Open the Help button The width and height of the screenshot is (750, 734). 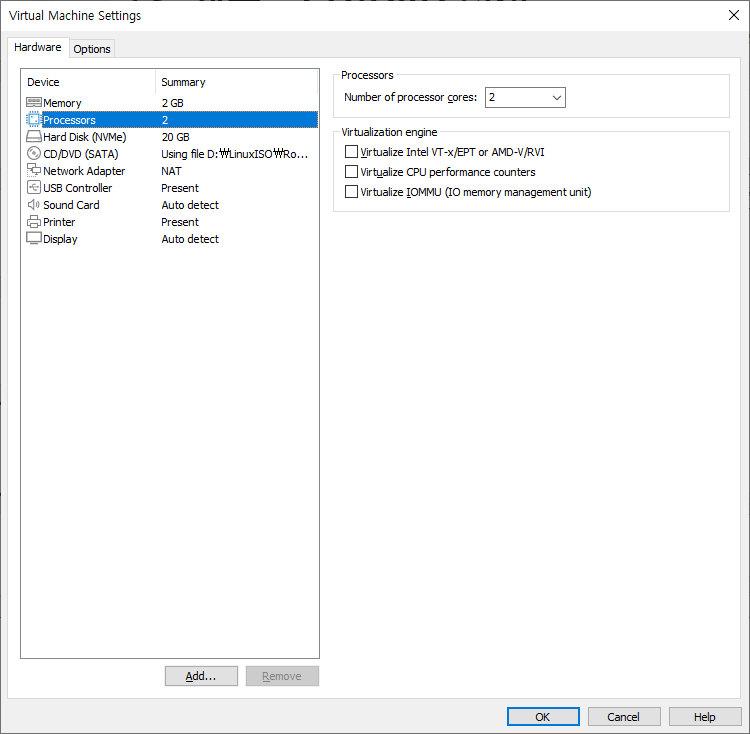pyautogui.click(x=705, y=716)
